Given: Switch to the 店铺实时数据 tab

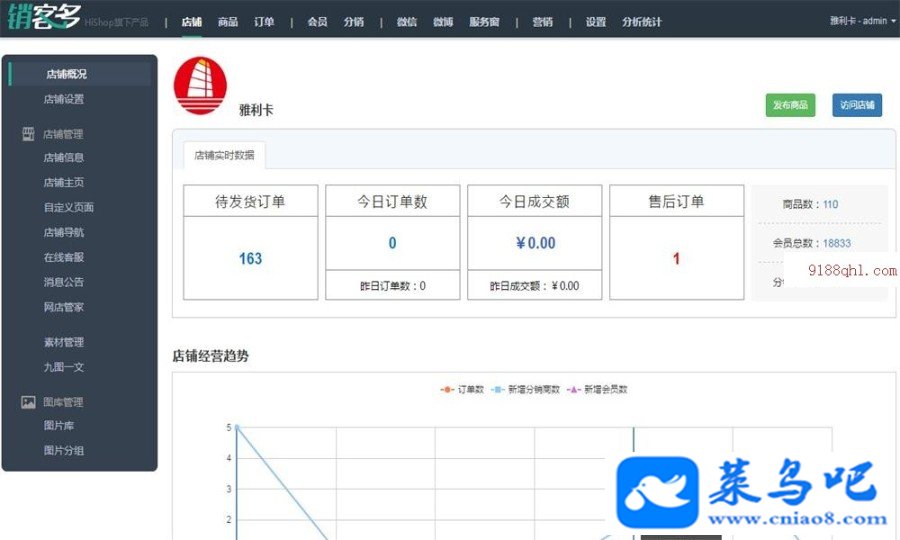Looking at the screenshot, I should (x=224, y=155).
